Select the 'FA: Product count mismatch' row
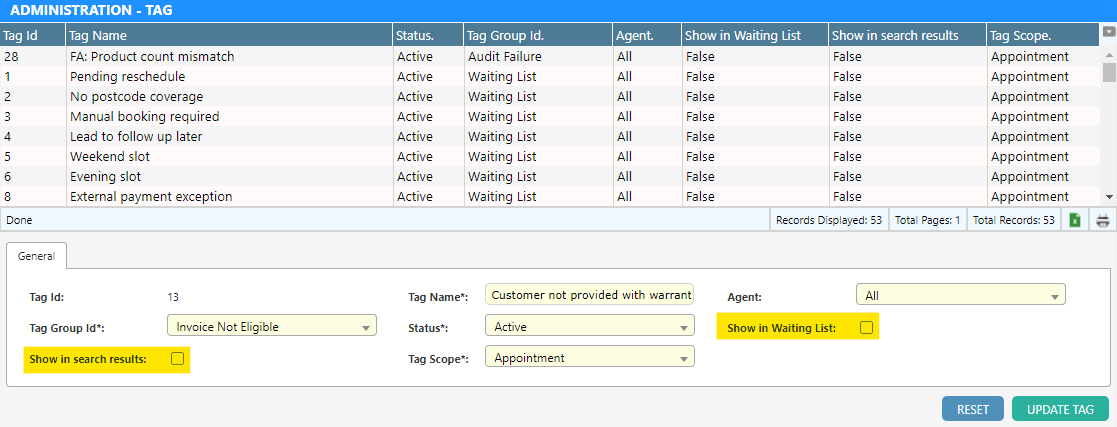This screenshot has height=427, width=1117. point(230,57)
